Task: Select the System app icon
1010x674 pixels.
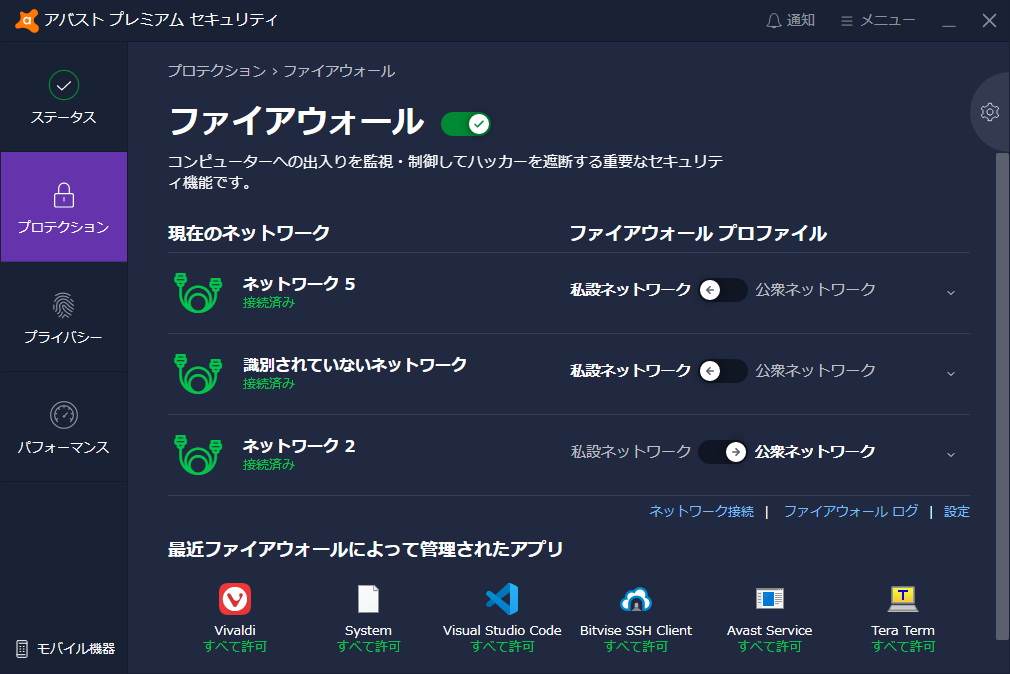Action: pyautogui.click(x=368, y=599)
